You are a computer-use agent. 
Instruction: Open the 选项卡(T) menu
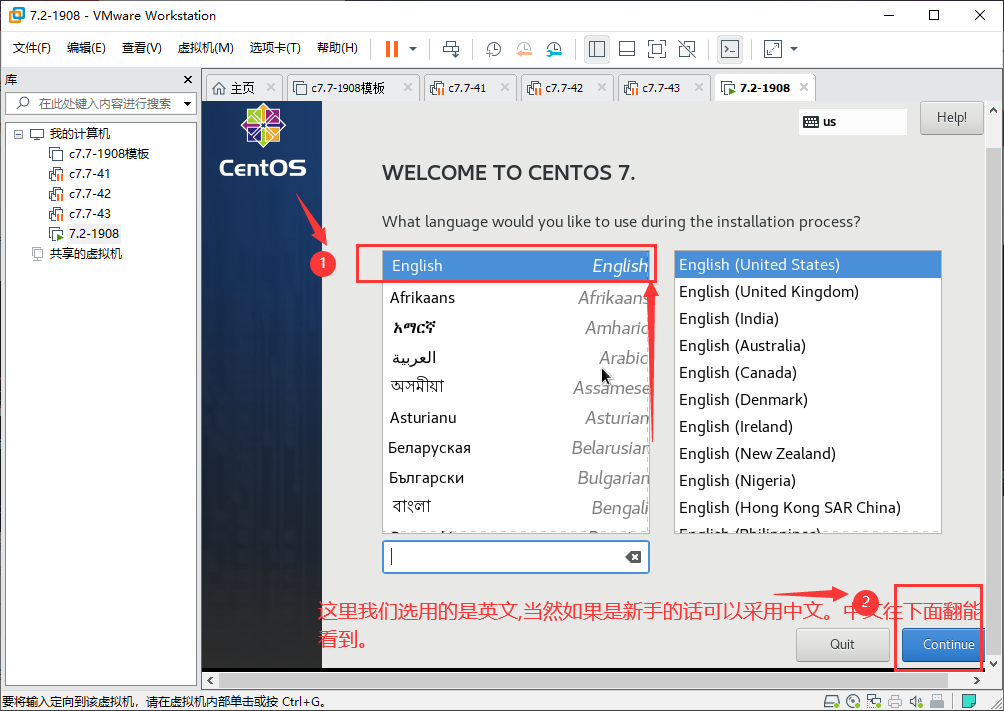pos(275,48)
